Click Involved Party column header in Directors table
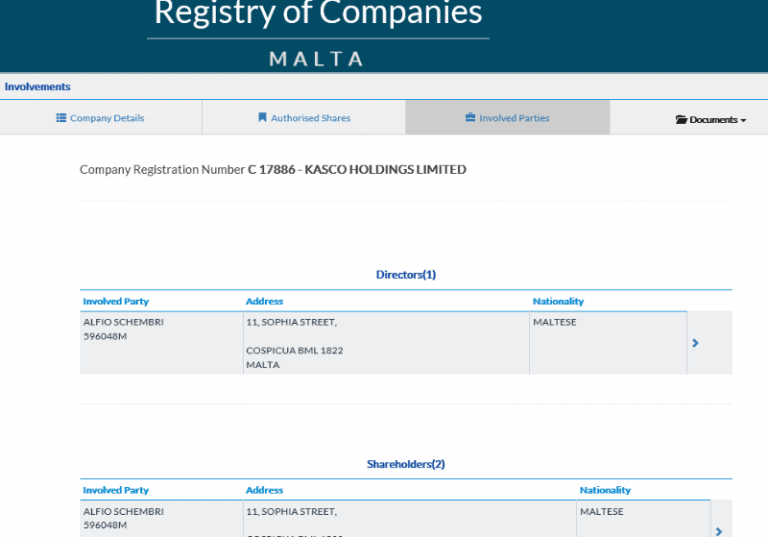This screenshot has height=537, width=768. pos(116,301)
